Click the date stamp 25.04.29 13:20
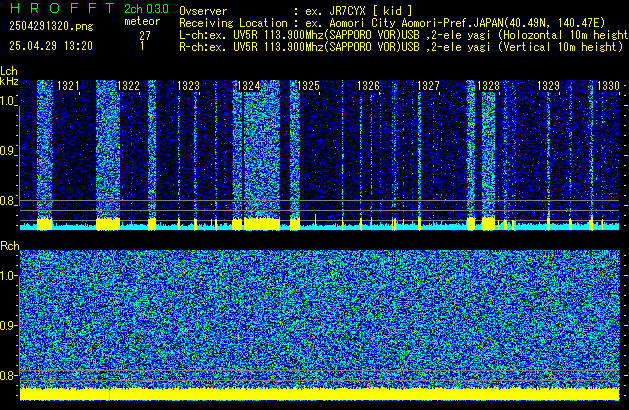 click(x=51, y=46)
